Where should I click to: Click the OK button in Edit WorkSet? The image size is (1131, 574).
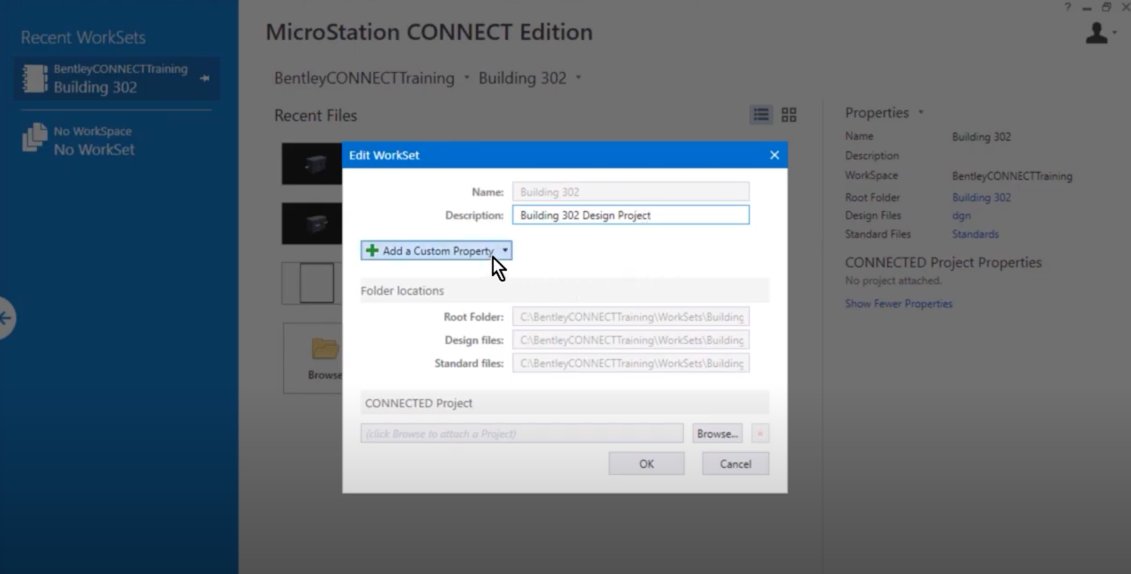click(x=646, y=464)
